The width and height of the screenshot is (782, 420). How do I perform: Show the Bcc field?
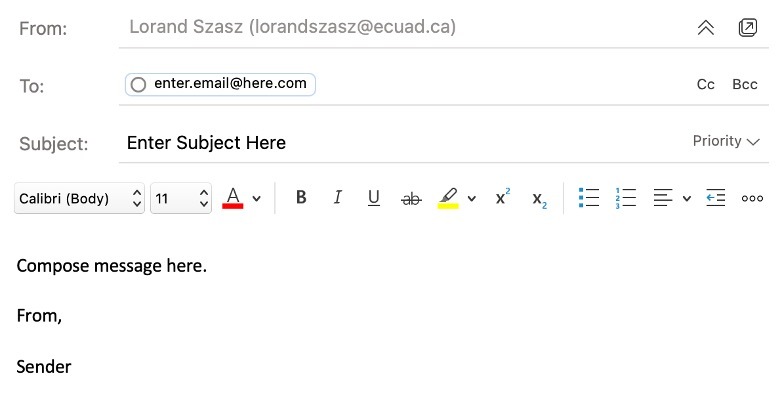[745, 84]
